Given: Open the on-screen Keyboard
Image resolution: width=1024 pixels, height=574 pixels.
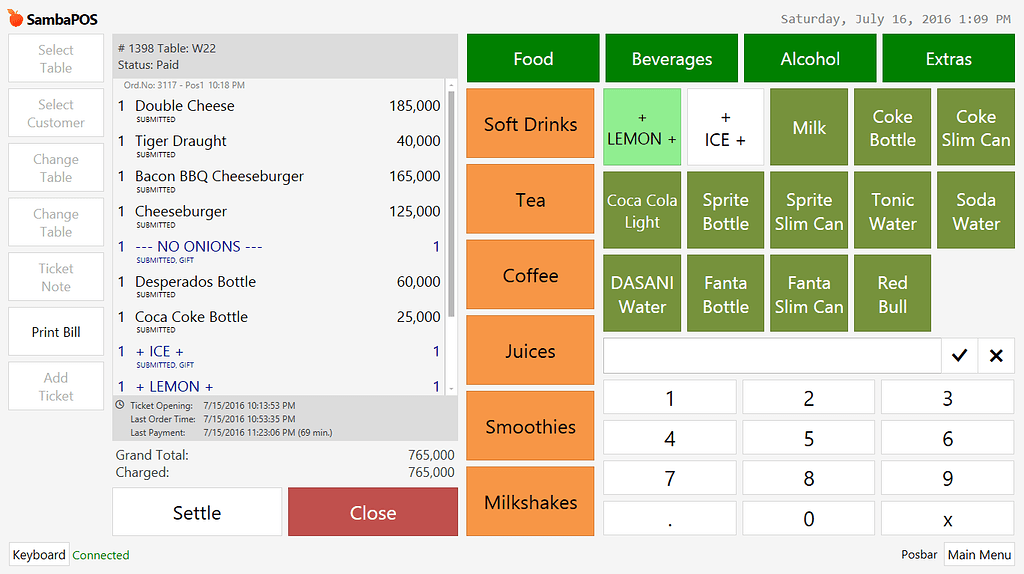Looking at the screenshot, I should tap(39, 554).
